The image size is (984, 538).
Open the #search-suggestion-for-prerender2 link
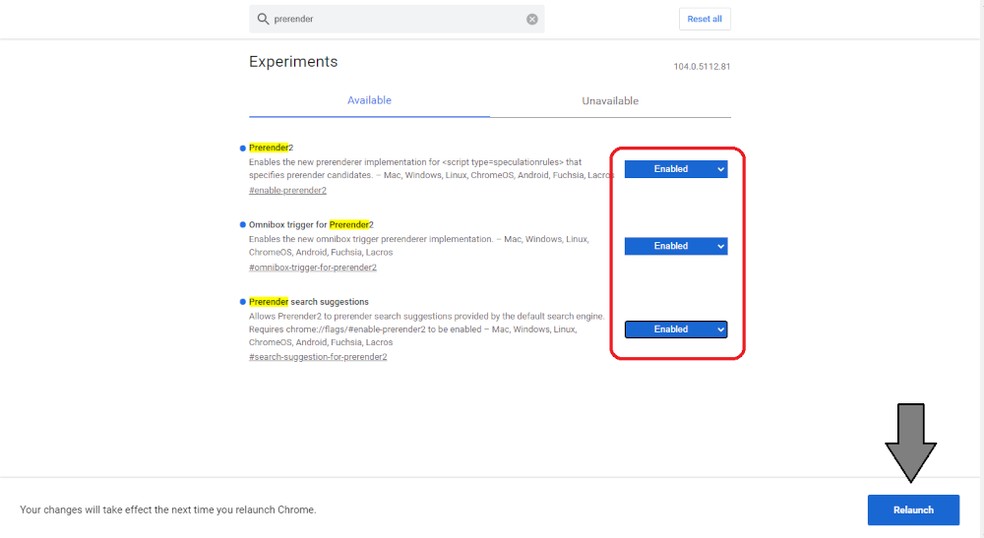point(317,356)
